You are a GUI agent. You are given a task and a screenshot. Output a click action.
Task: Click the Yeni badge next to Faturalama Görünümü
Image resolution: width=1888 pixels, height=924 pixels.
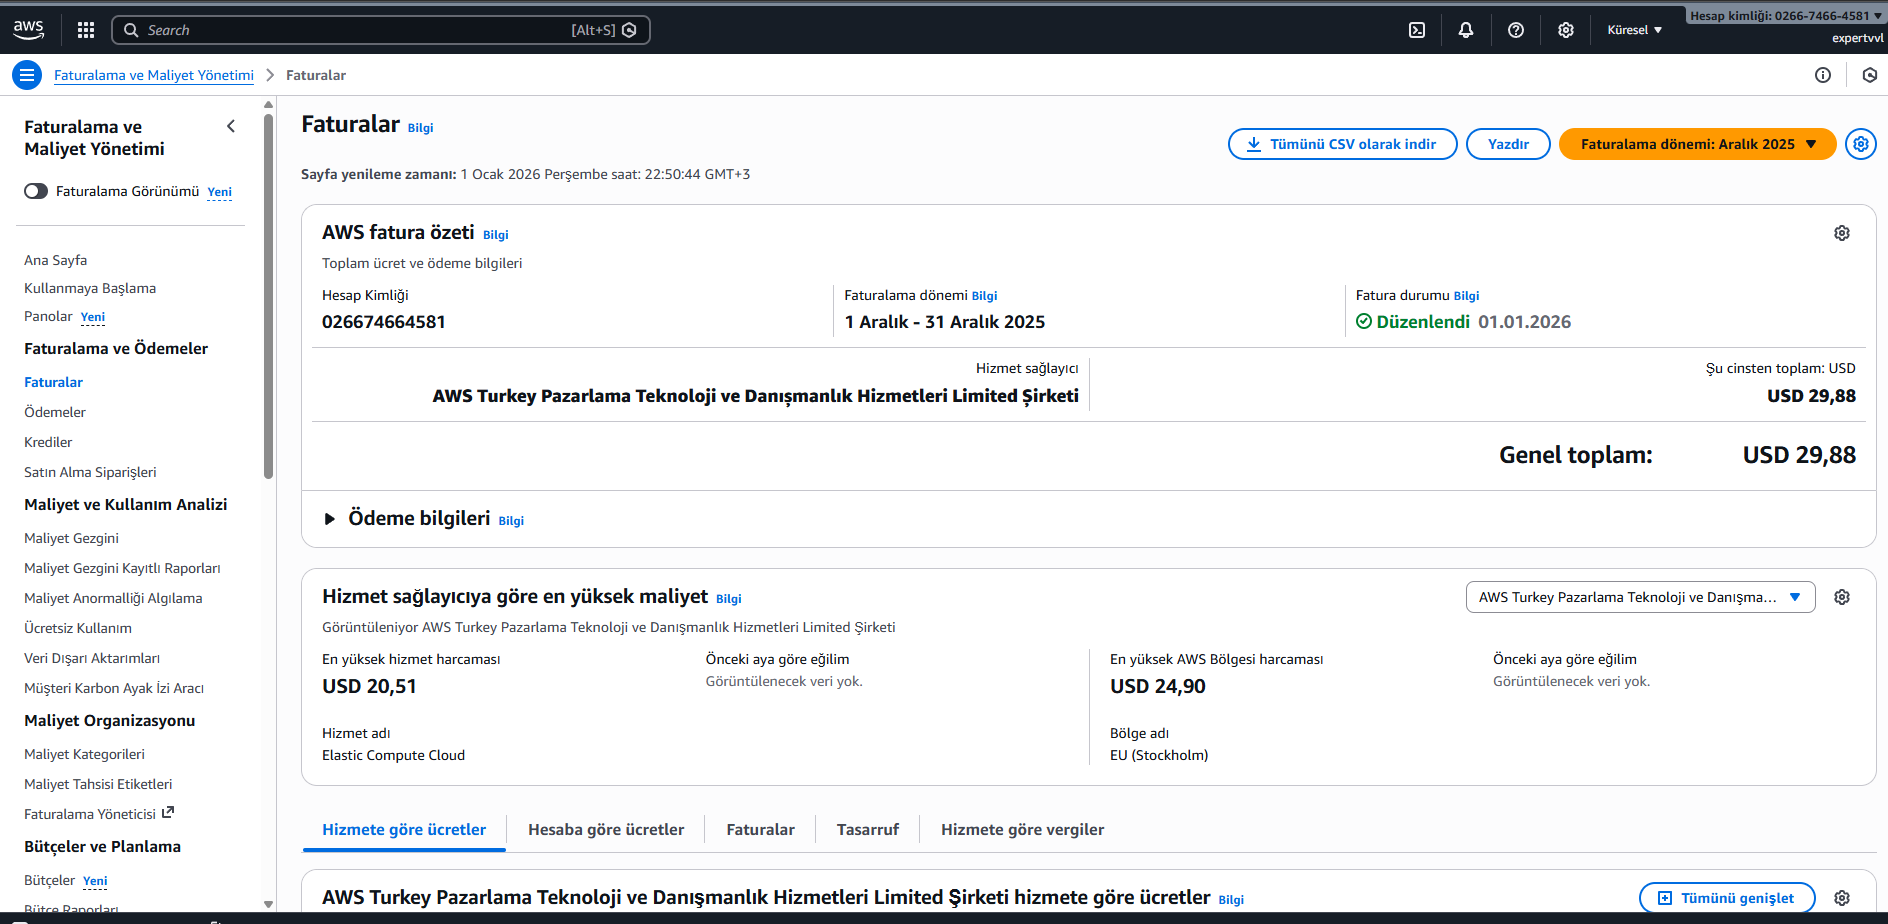[220, 192]
